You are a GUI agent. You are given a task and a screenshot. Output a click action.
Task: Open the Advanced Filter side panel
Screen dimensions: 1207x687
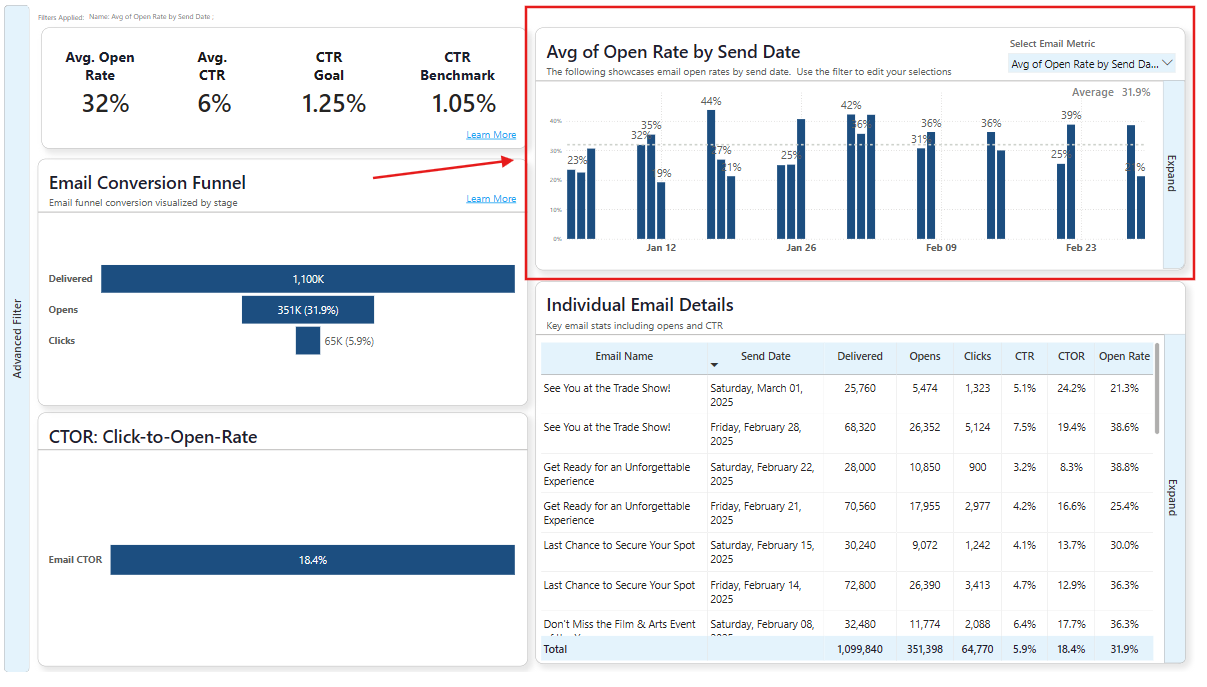tap(17, 339)
